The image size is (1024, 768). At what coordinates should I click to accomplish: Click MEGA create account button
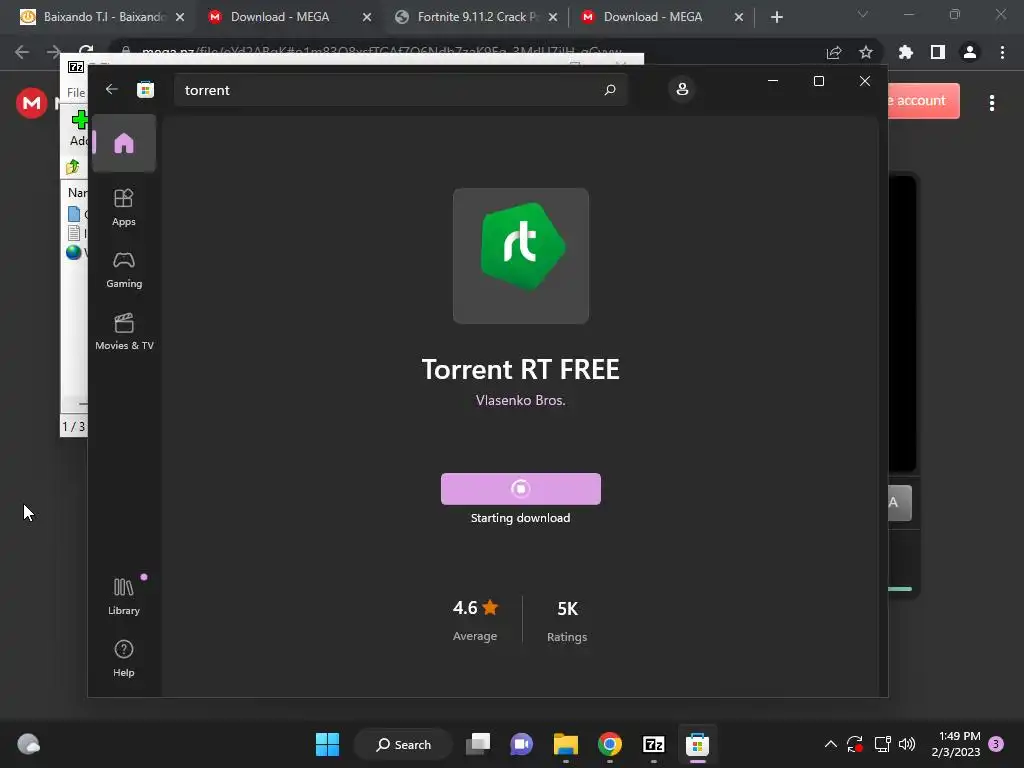(x=924, y=101)
